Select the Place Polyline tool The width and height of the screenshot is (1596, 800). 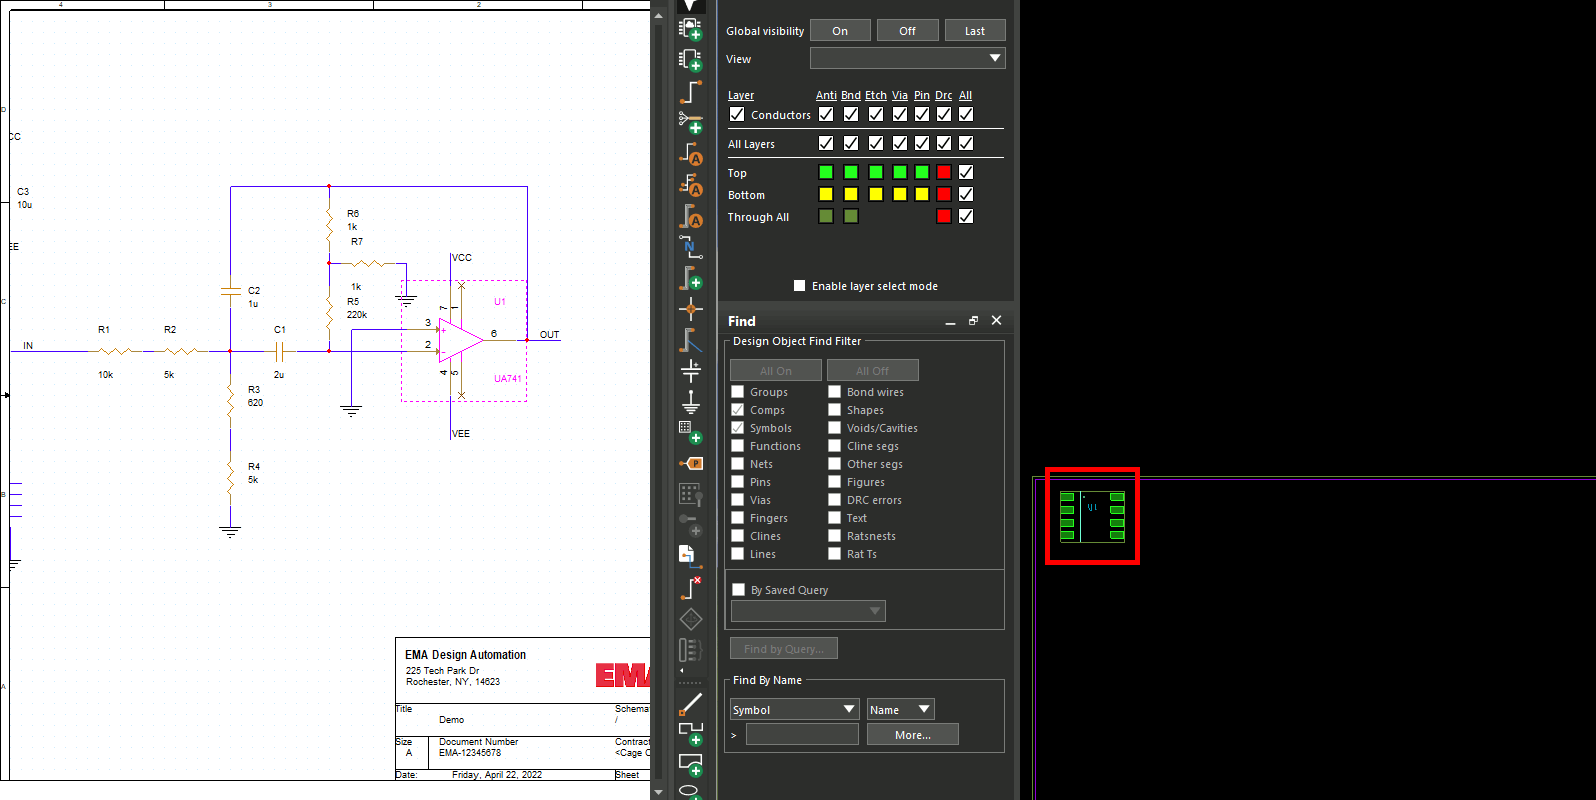click(690, 735)
